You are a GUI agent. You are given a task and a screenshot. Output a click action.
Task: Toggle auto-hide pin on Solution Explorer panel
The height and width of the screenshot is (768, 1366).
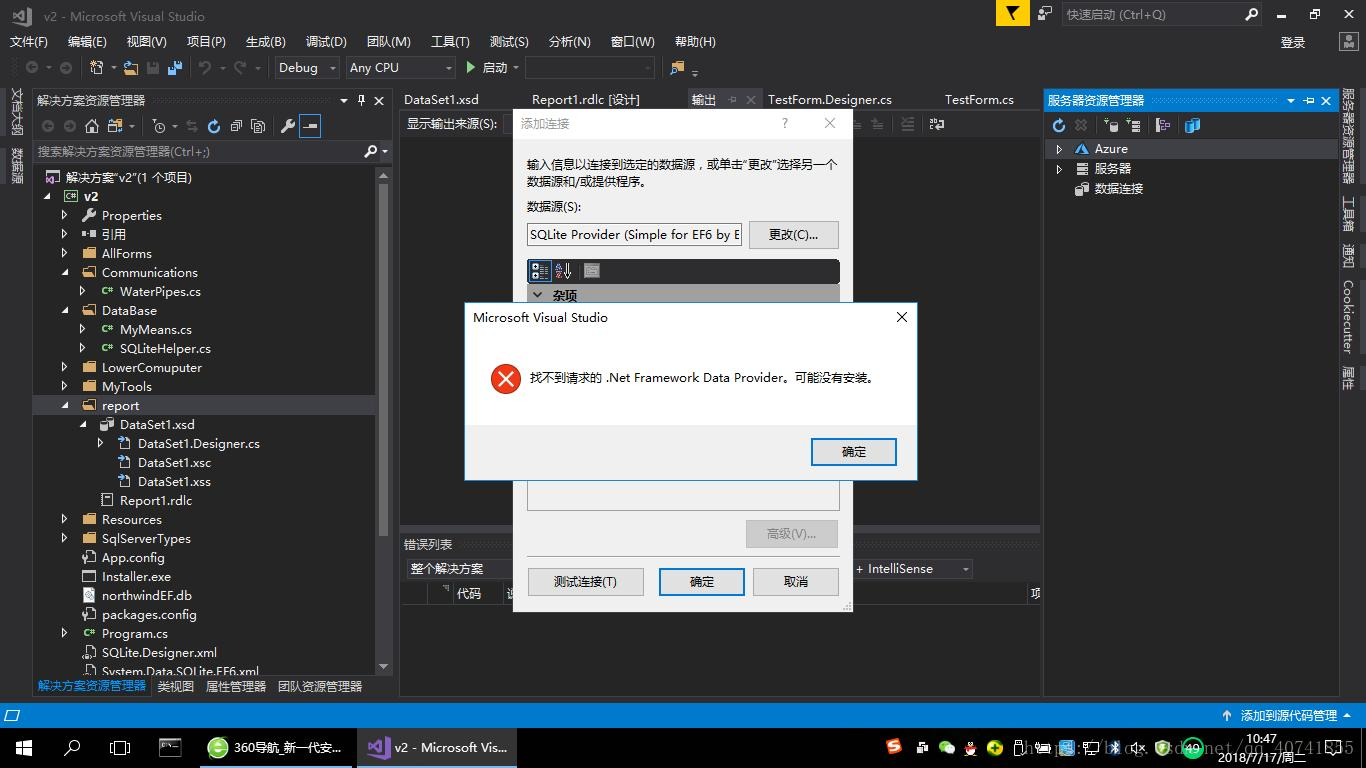[x=362, y=101]
